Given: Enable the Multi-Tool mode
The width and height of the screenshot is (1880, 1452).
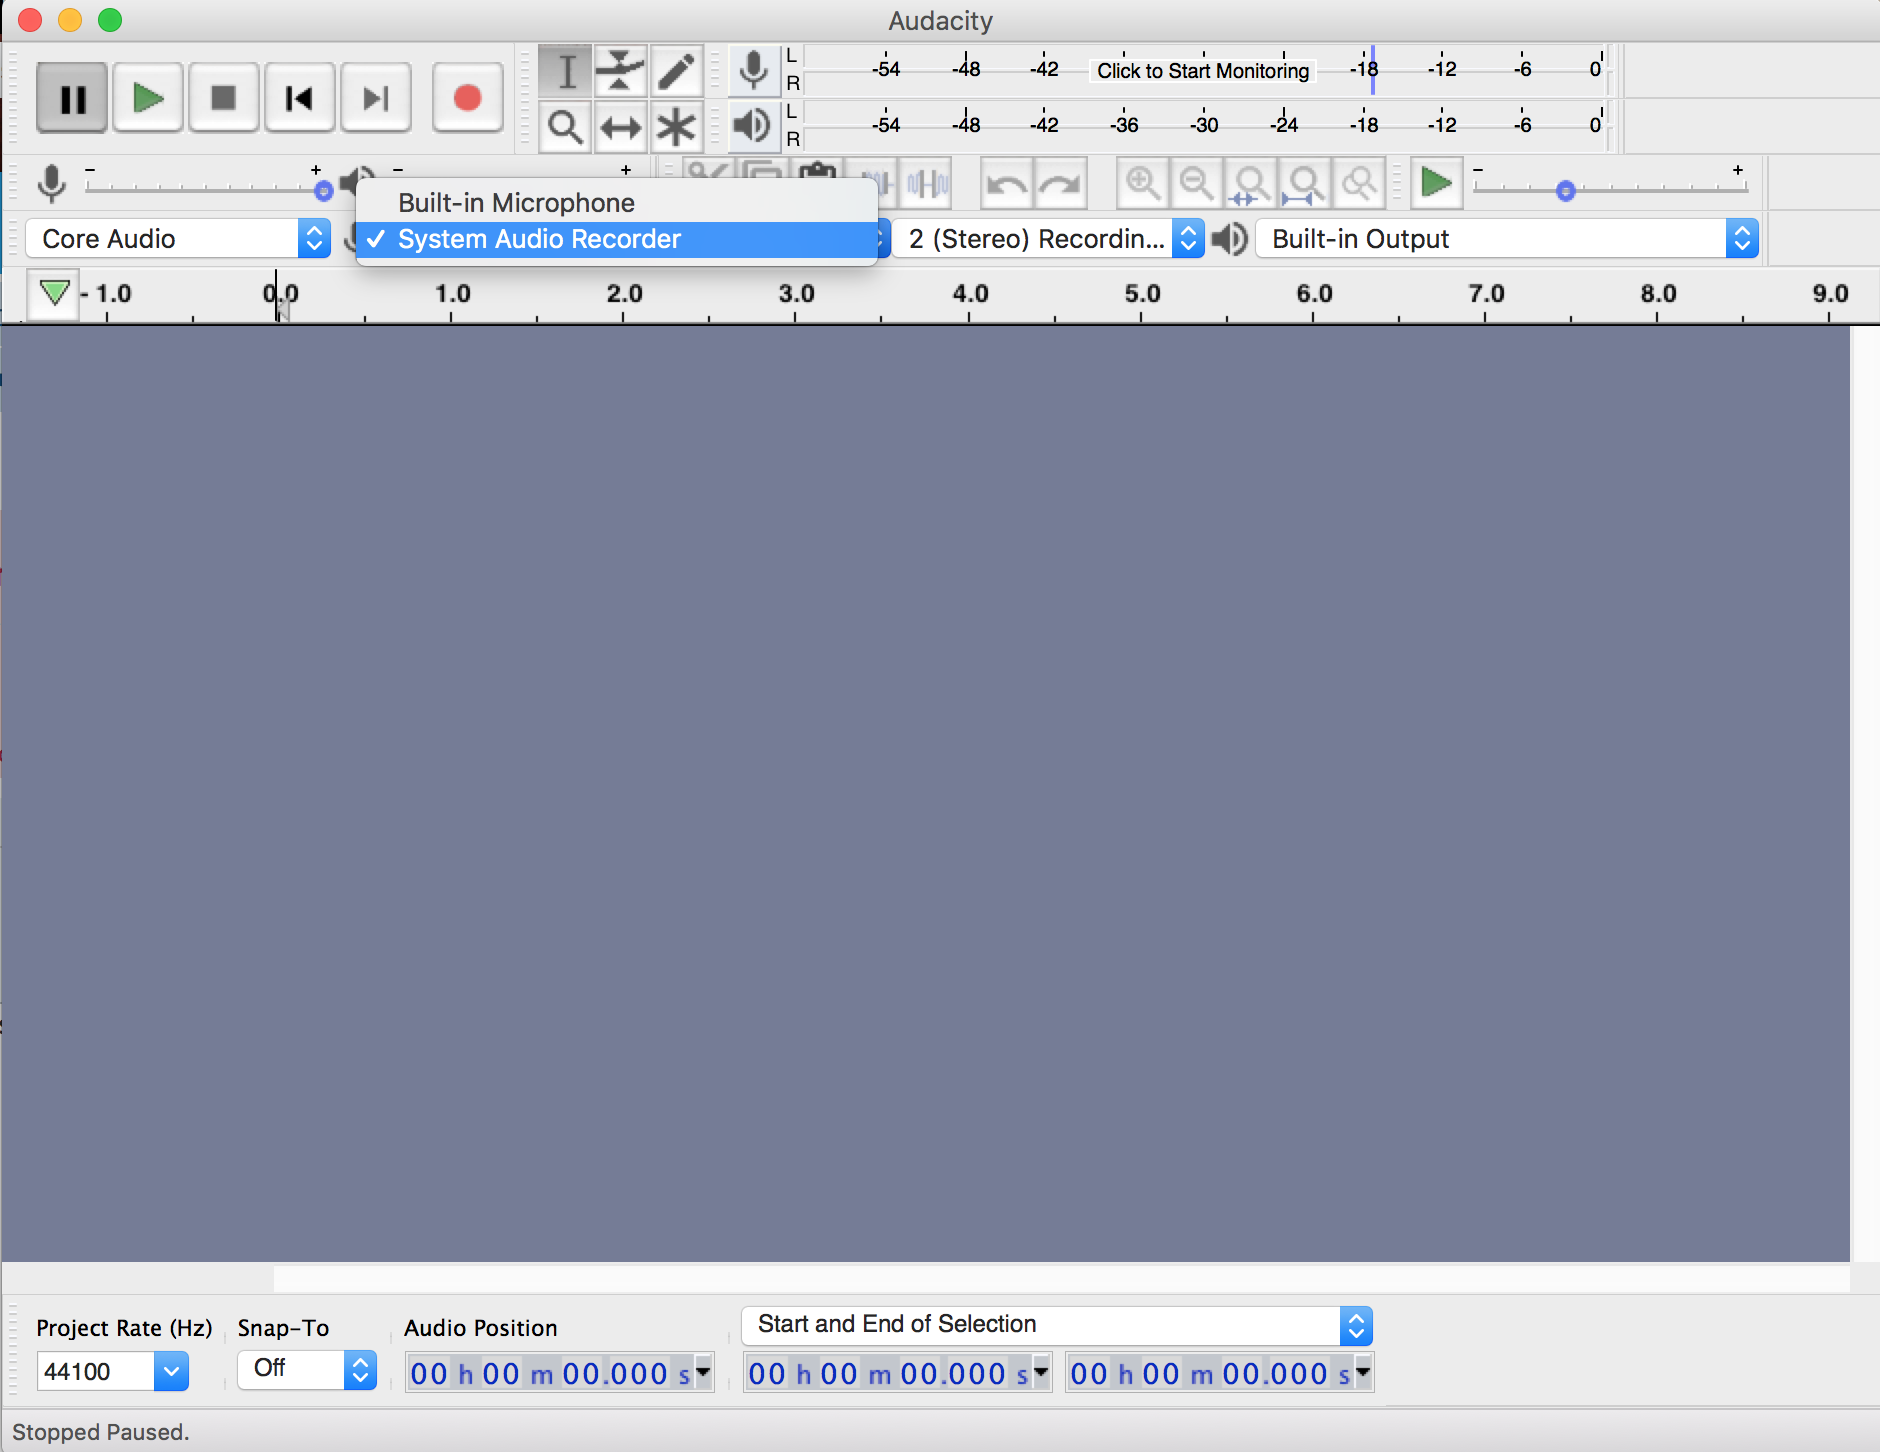Looking at the screenshot, I should point(677,127).
